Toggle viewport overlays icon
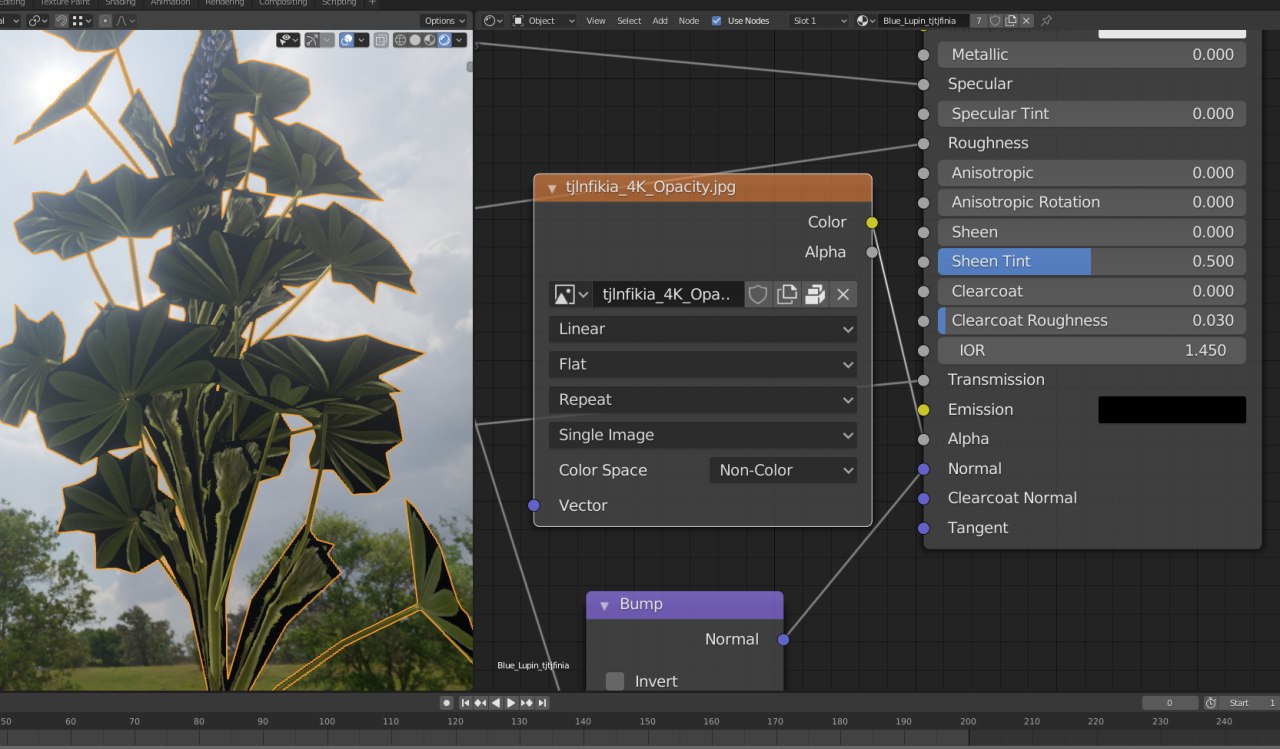The width and height of the screenshot is (1280, 749). (x=346, y=40)
